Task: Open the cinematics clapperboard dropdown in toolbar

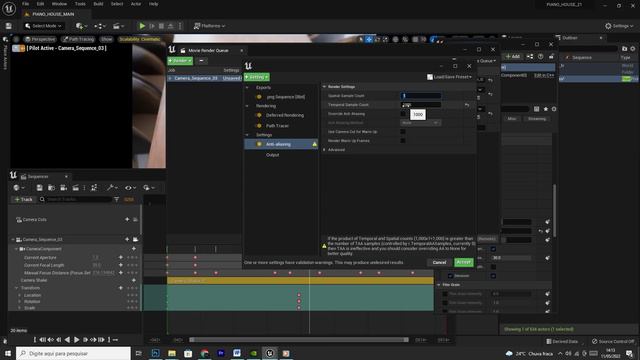Action: click(x=118, y=26)
